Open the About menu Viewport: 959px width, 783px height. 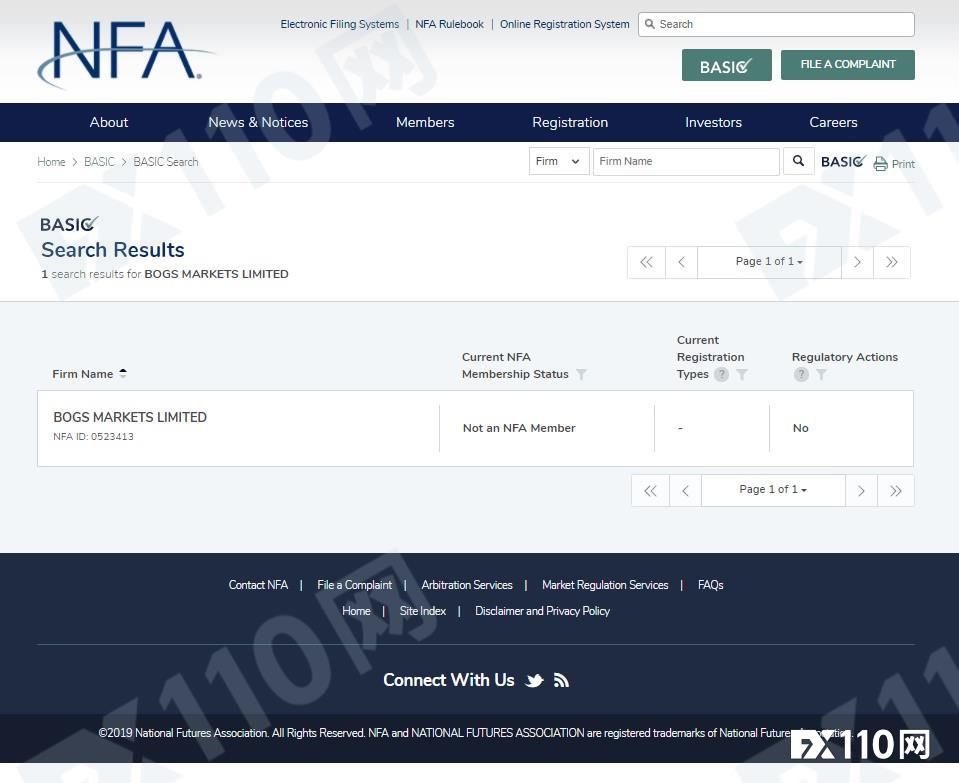pos(109,122)
